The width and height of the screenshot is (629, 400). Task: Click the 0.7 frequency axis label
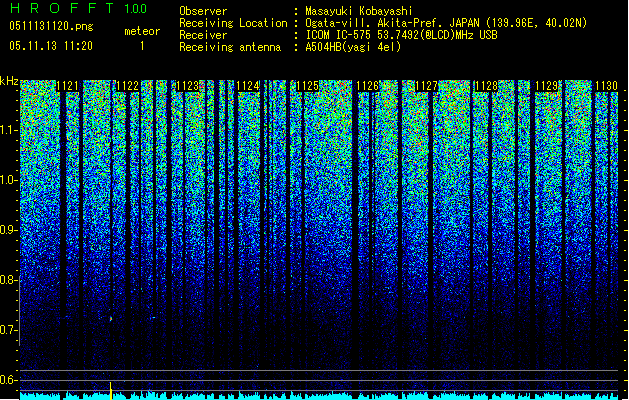pyautogui.click(x=8, y=330)
